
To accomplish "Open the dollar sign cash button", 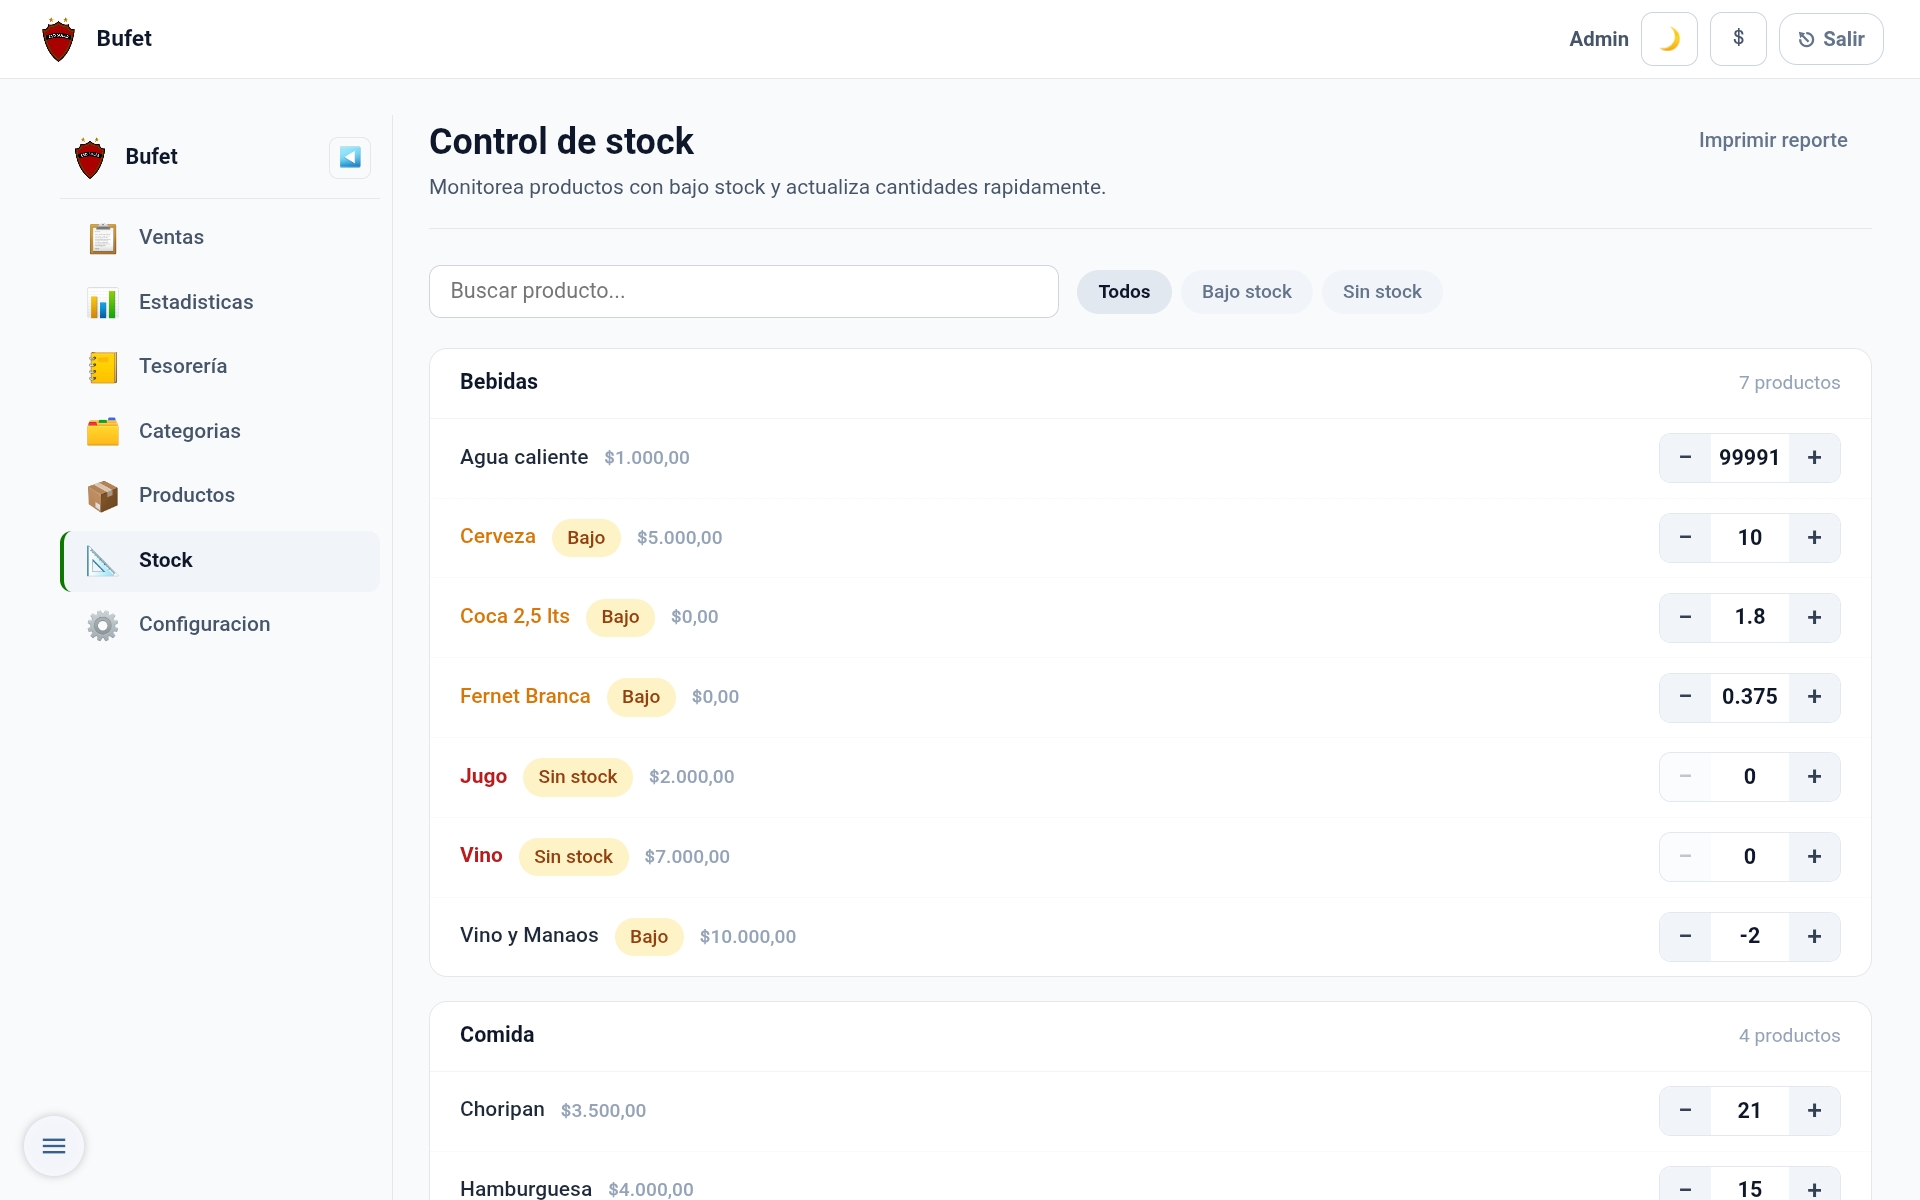I will (x=1738, y=39).
